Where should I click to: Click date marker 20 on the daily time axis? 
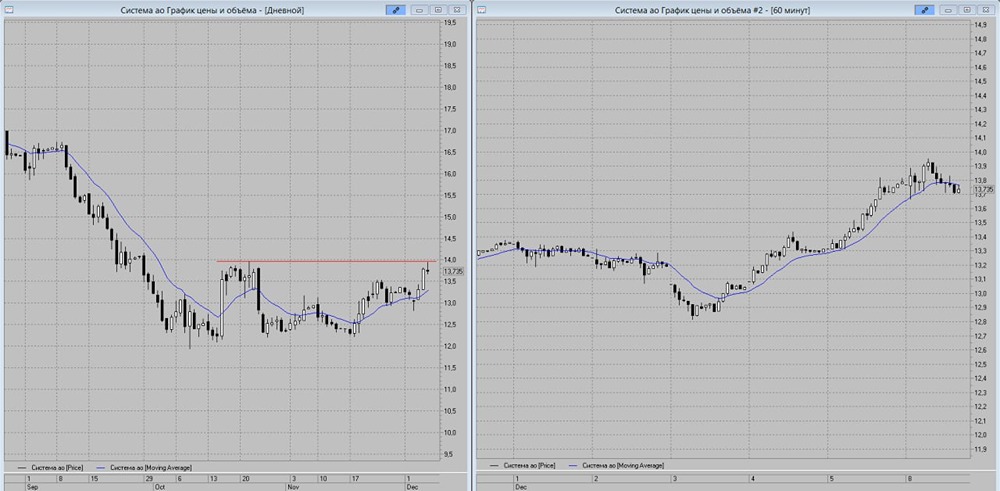click(246, 478)
